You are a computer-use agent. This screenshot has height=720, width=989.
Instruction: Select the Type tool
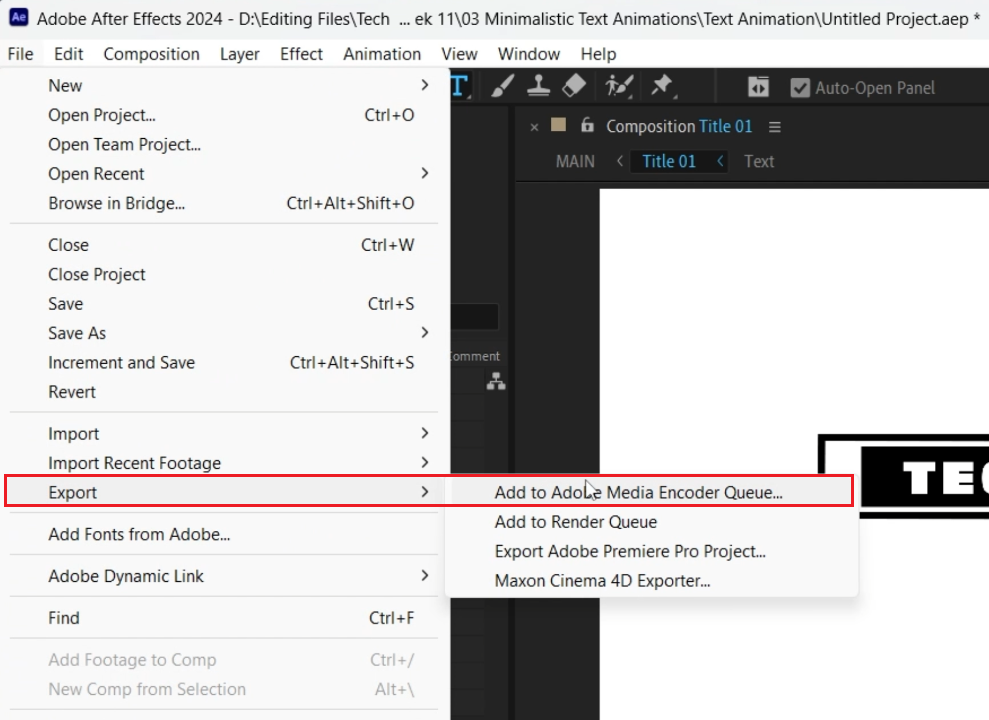(460, 87)
